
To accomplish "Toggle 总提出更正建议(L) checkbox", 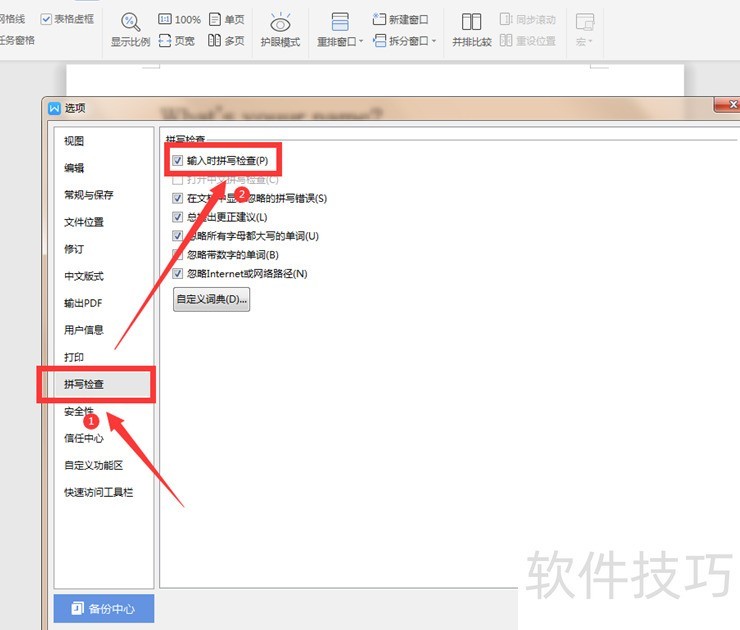I will click(177, 217).
